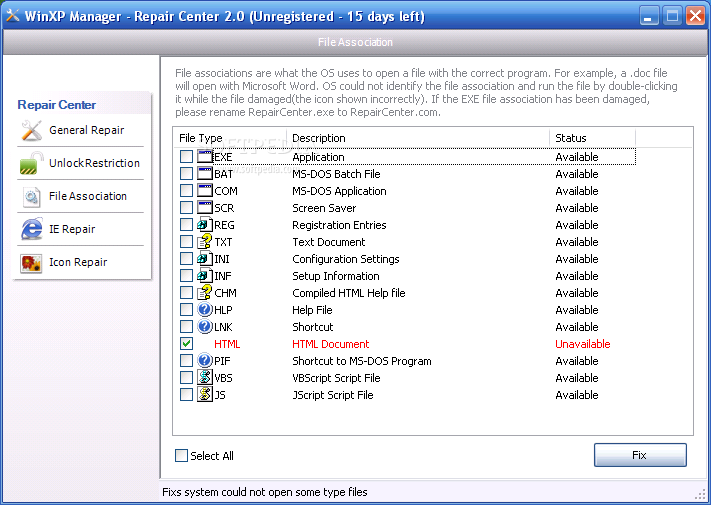Click the Icon Repair picture icon
Viewport: 711px width, 505px height.
click(31, 262)
